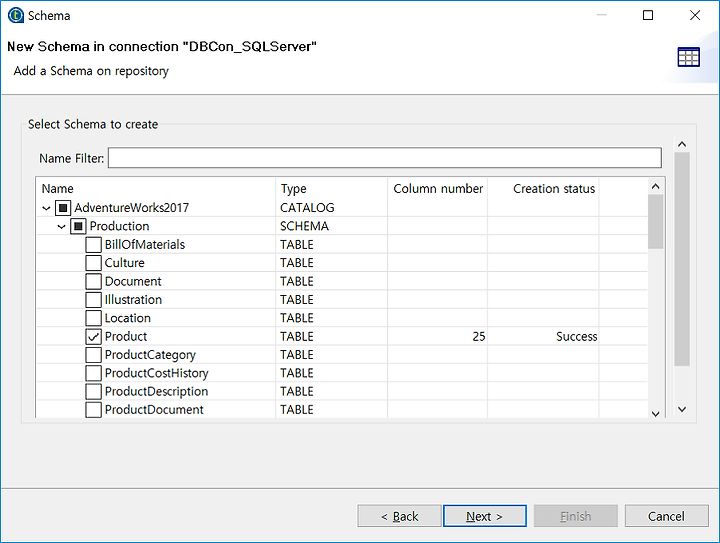The width and height of the screenshot is (720, 543).
Task: Click inner table scrollbar up arrow
Action: point(656,186)
